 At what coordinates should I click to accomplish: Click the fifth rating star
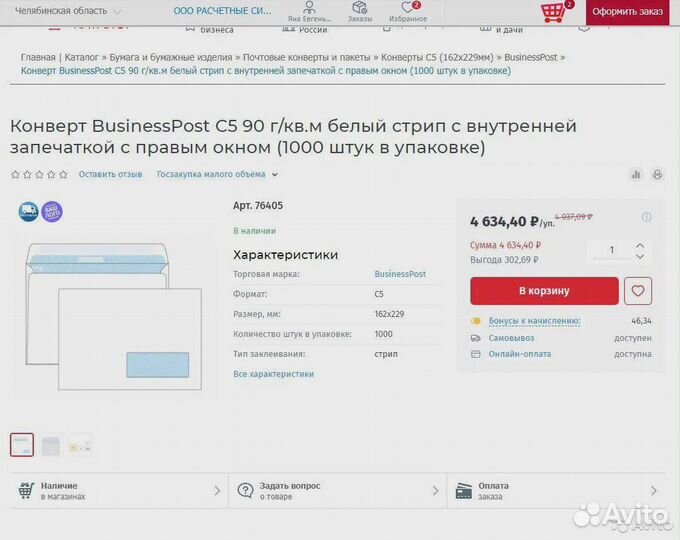pyautogui.click(x=63, y=174)
